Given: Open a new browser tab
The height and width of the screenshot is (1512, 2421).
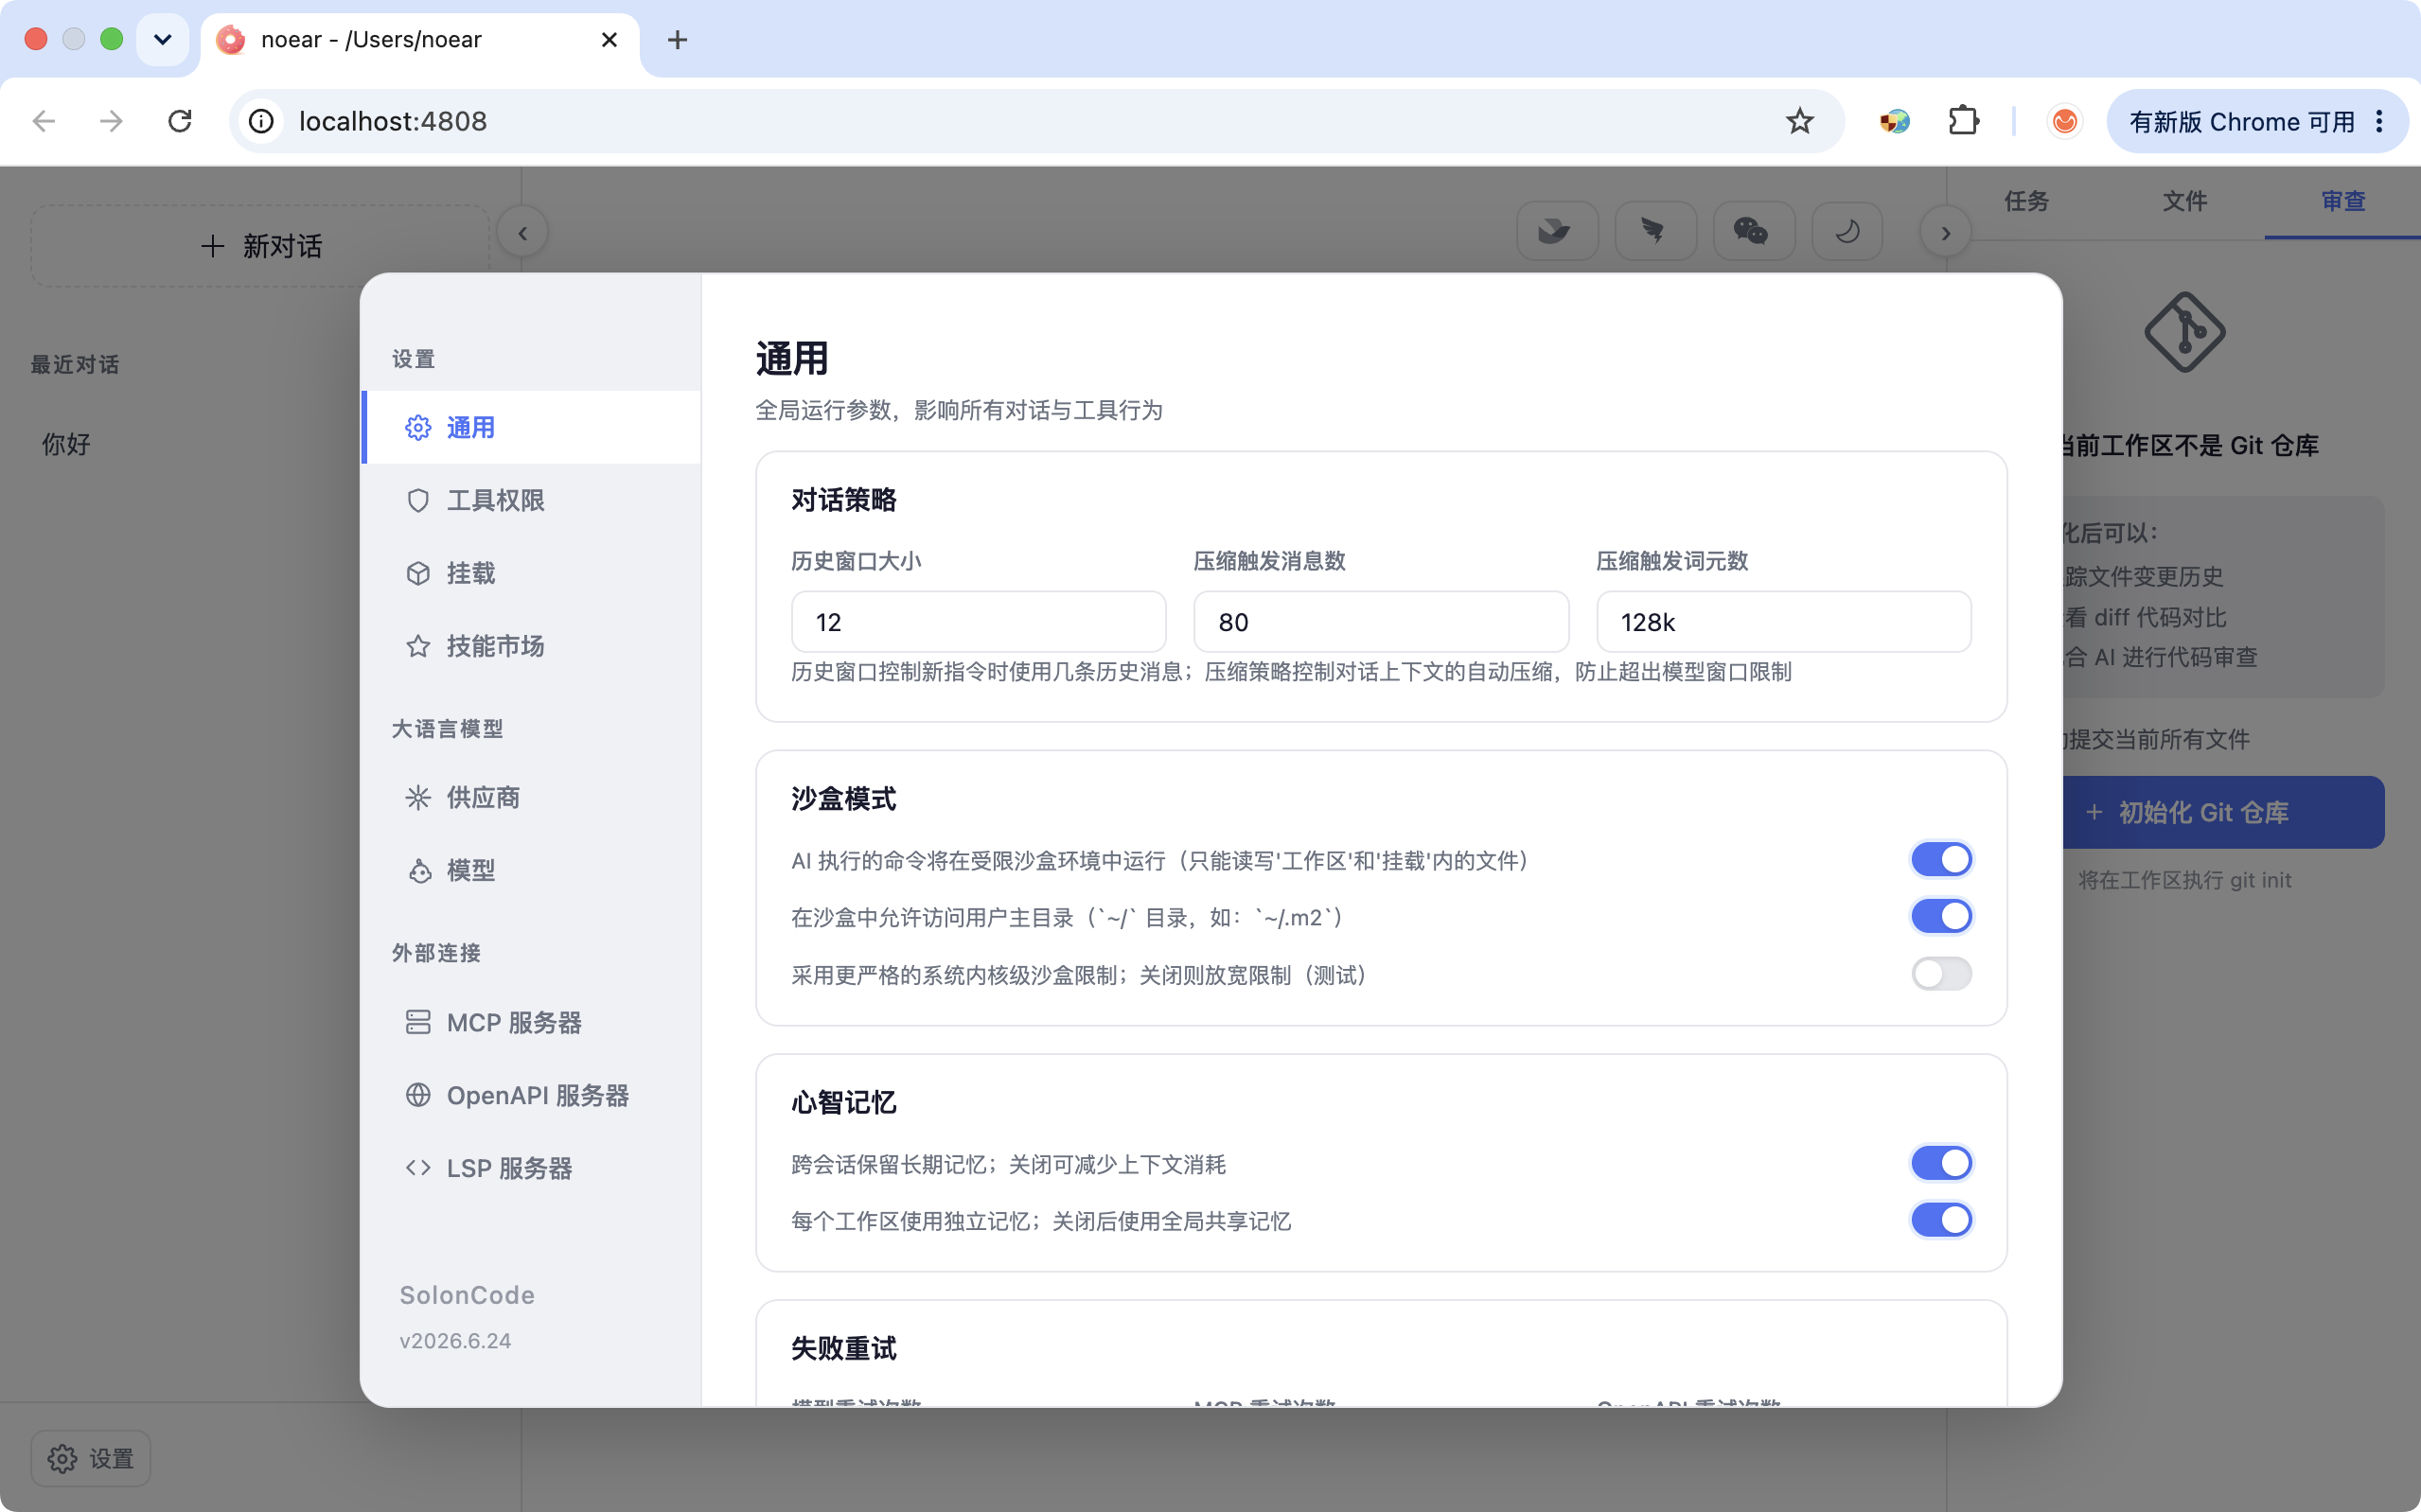Looking at the screenshot, I should point(677,40).
